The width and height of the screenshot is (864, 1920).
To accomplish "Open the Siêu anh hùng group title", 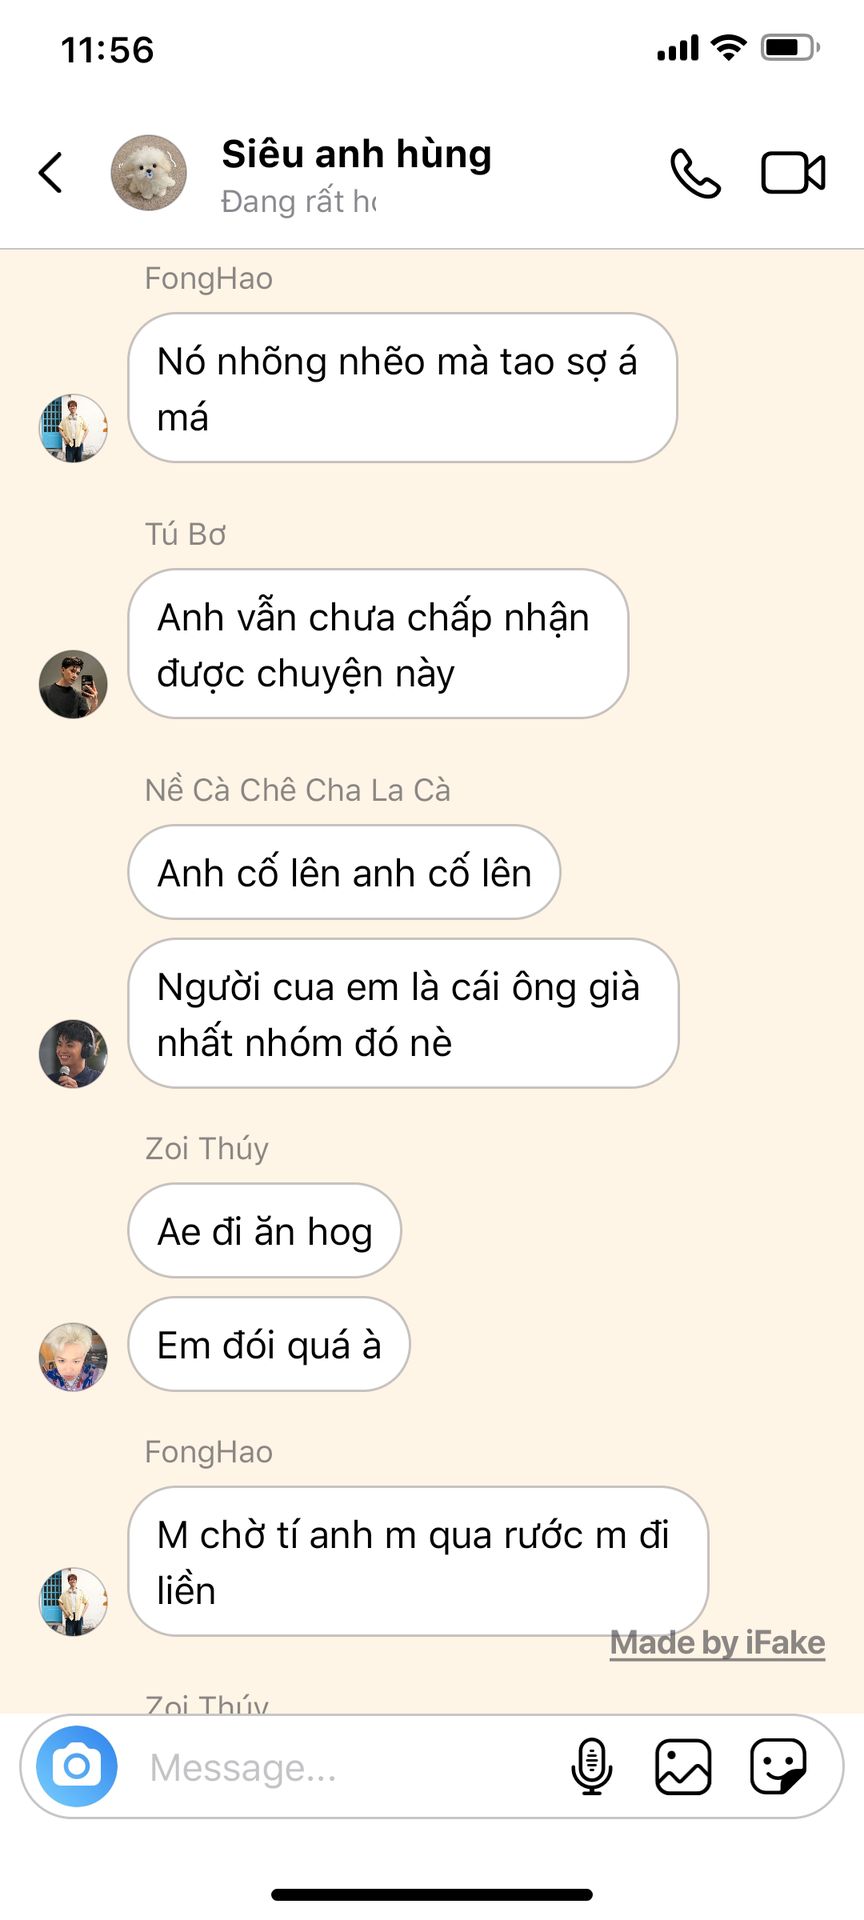I will [357, 154].
